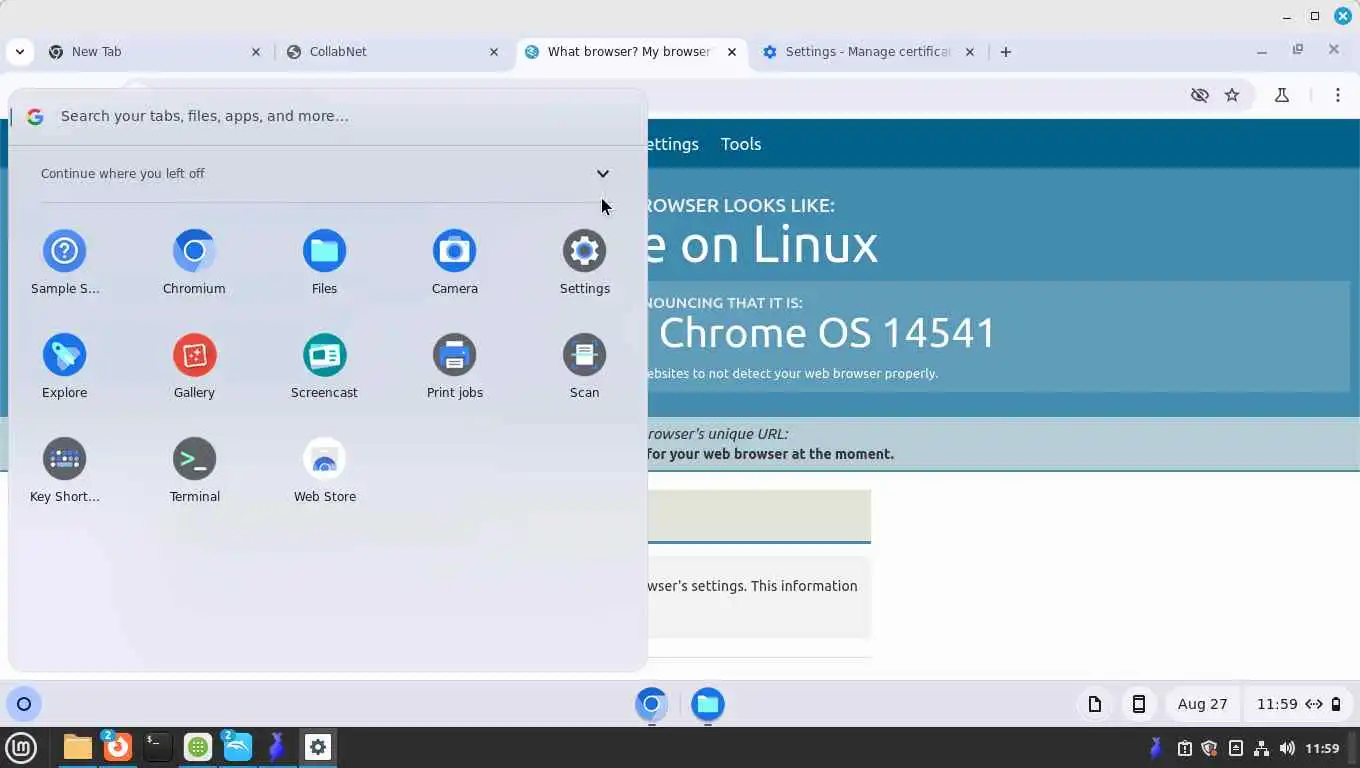
Task: Open the Aug 27 calendar date button
Action: (1203, 704)
